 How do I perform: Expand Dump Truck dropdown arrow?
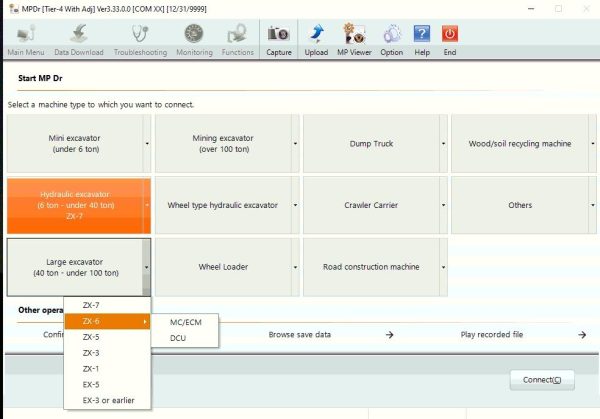pyautogui.click(x=443, y=143)
